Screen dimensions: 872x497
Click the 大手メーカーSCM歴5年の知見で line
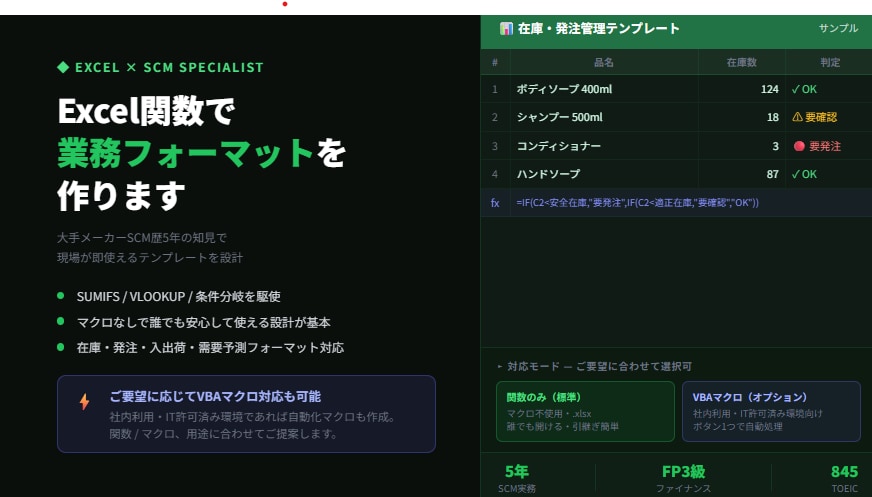(142, 238)
